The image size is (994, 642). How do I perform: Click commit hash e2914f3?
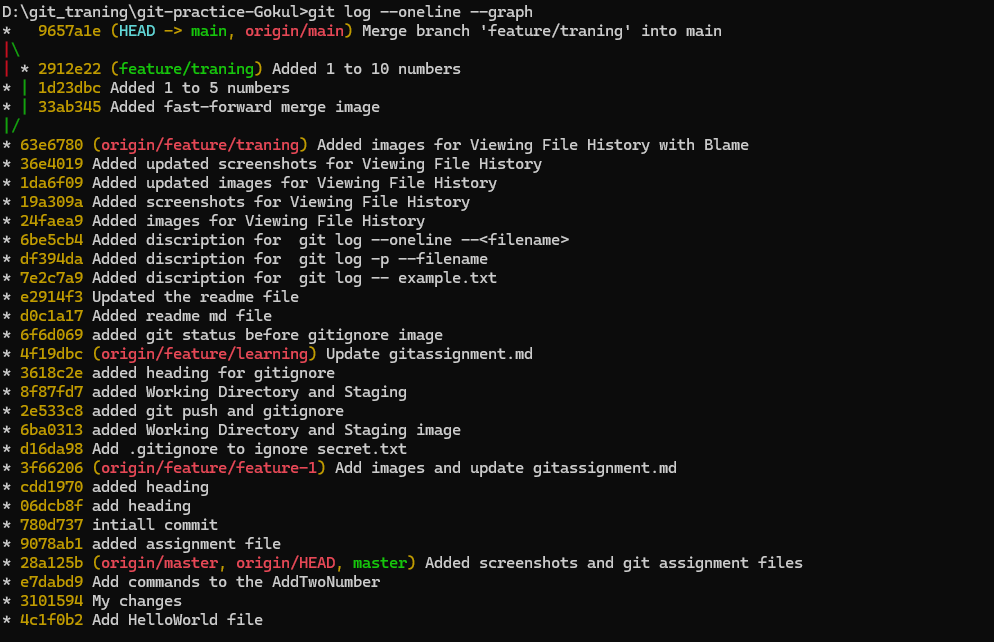51,297
